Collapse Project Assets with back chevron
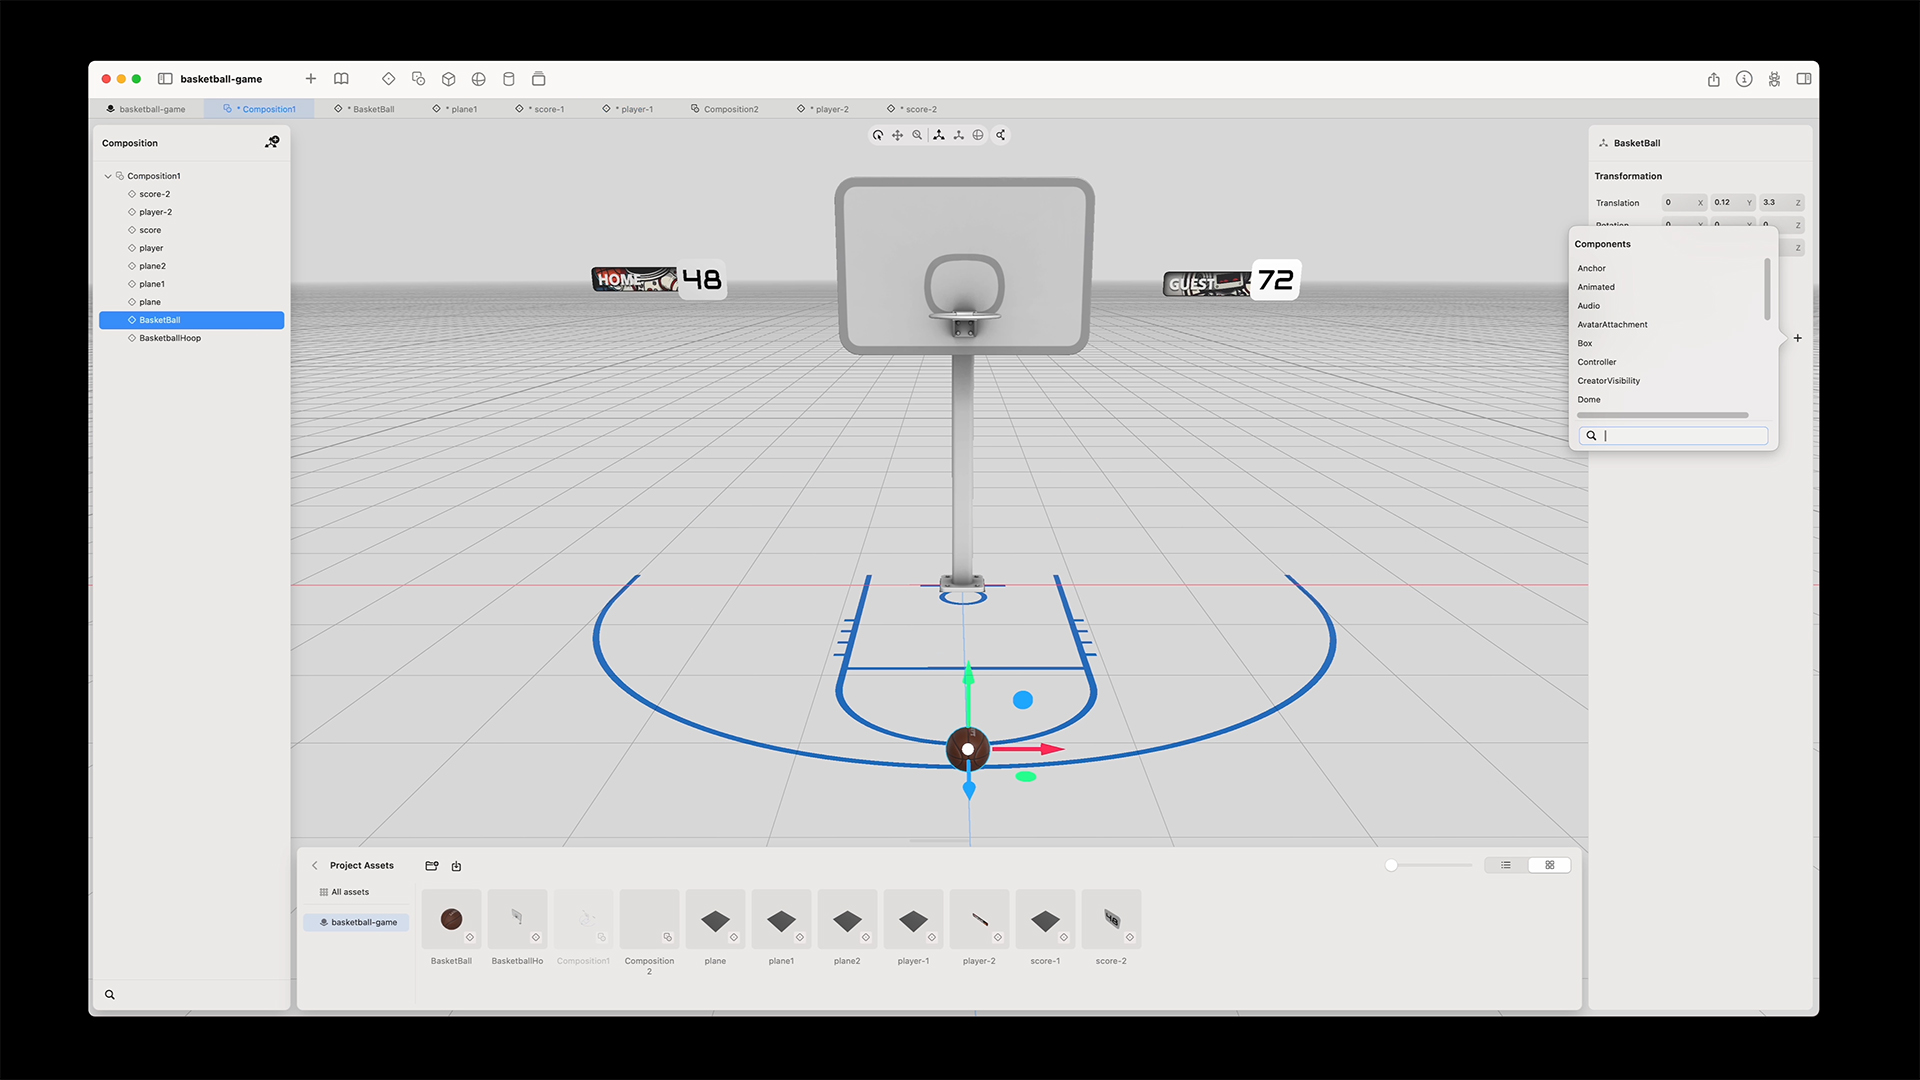Viewport: 1920px width, 1080px height. 315,866
